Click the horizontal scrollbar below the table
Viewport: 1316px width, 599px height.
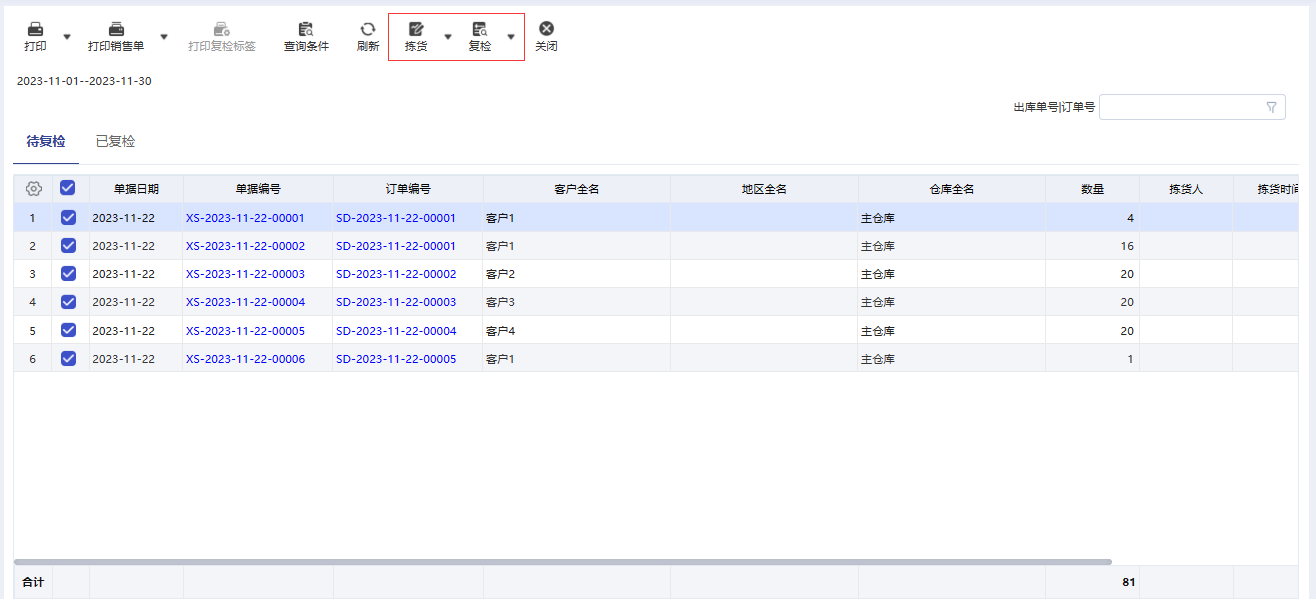tap(560, 562)
